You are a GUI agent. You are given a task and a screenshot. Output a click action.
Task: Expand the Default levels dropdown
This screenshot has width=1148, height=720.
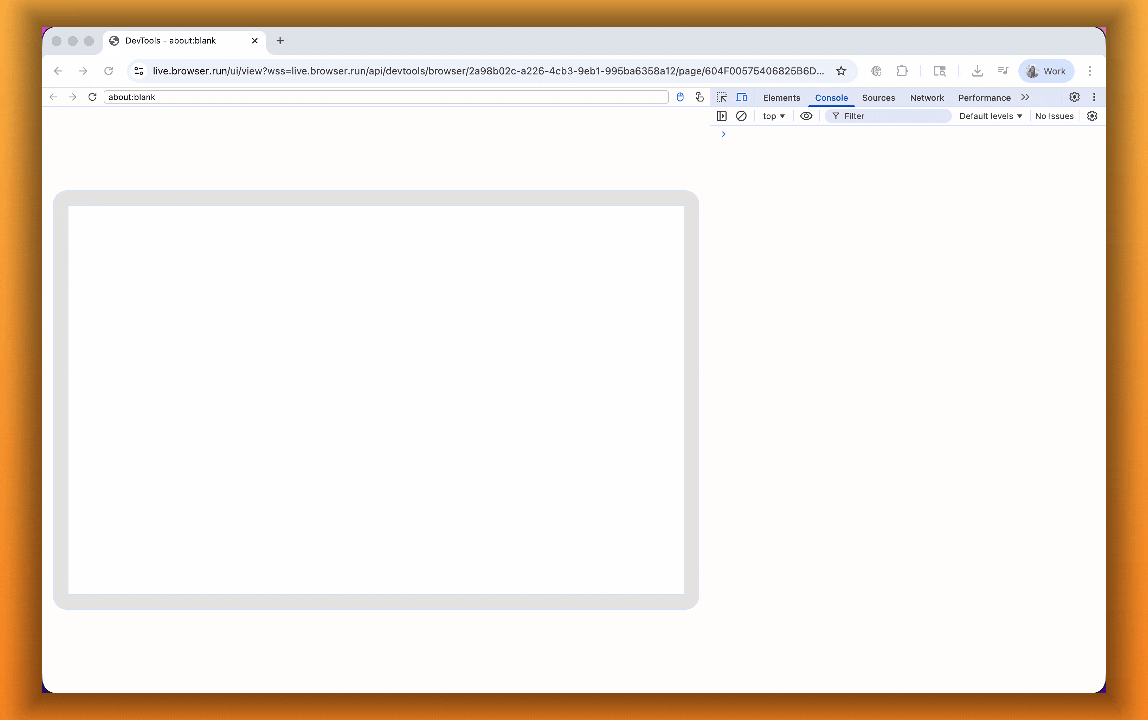tap(990, 116)
